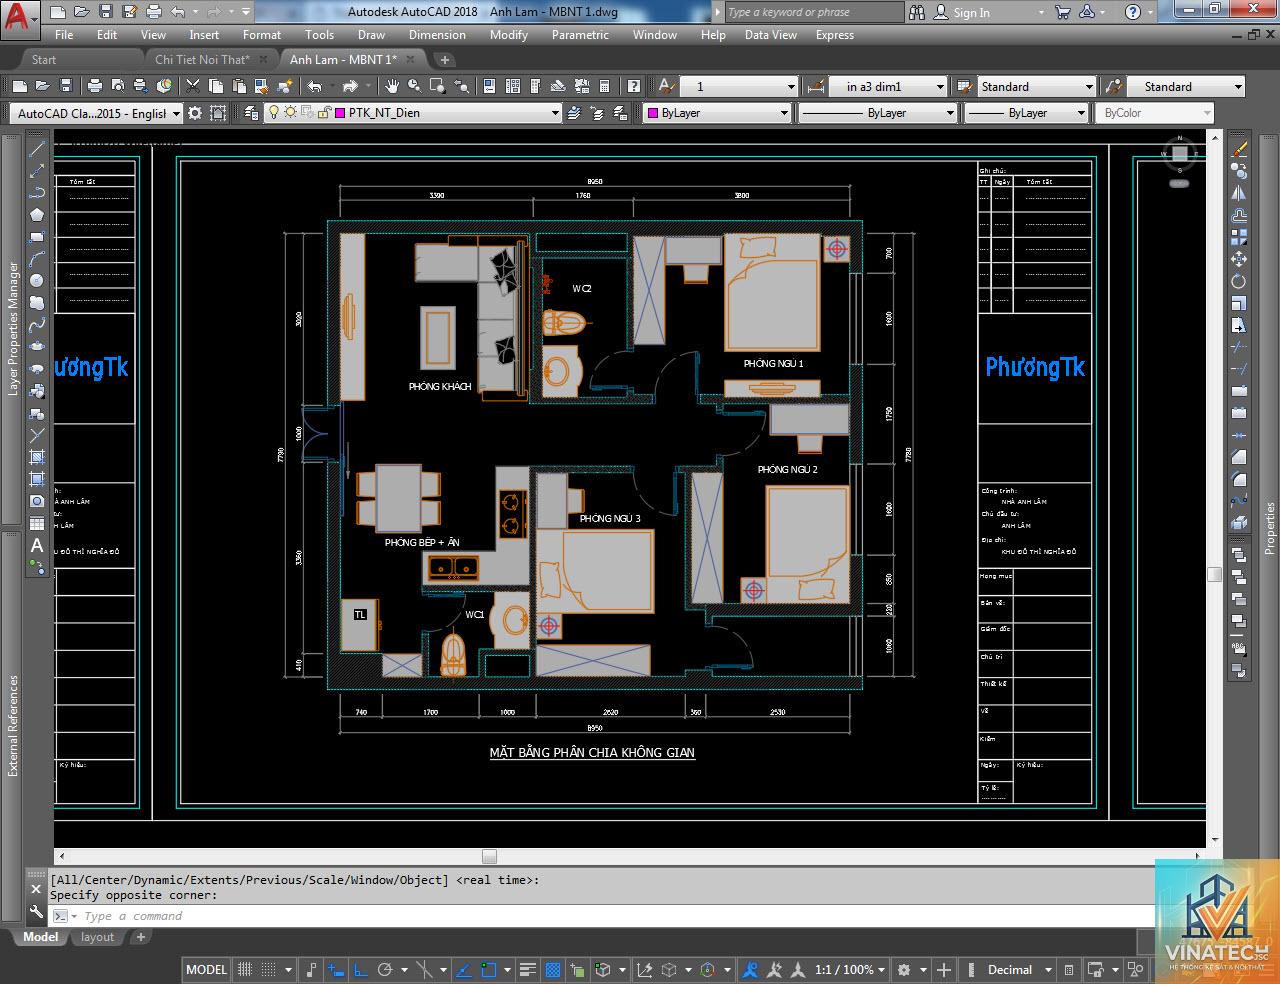Select the Line draw tool
This screenshot has height=984, width=1280.
(x=37, y=148)
